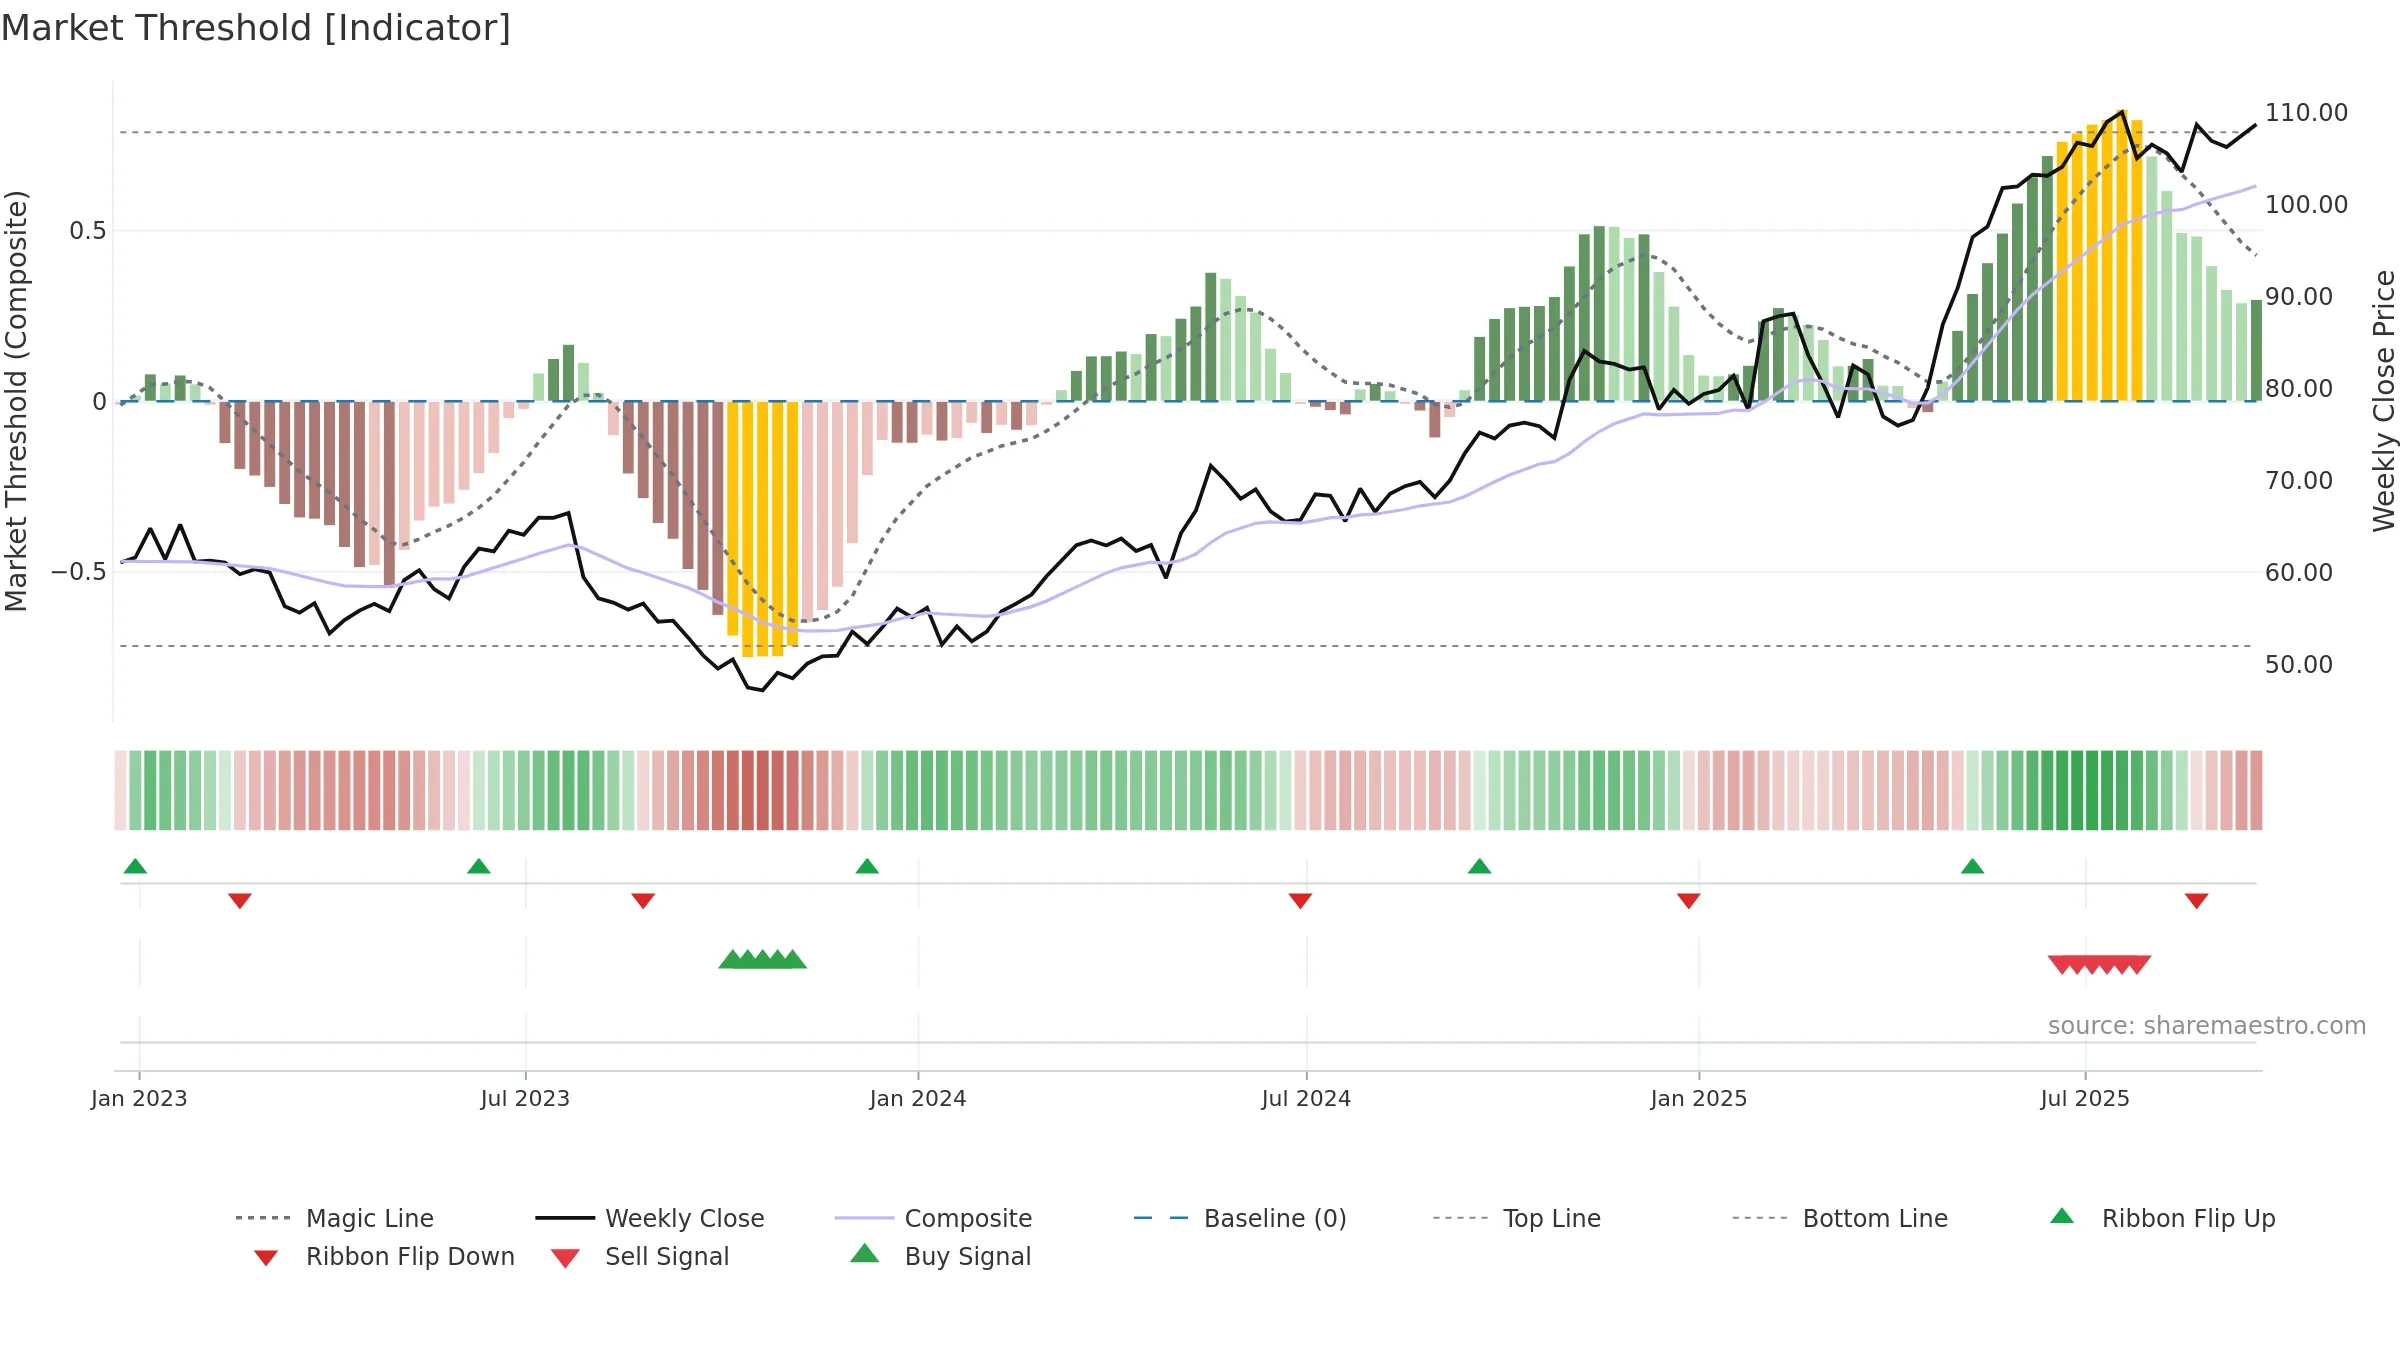The image size is (2400, 1350).
Task: Click the 90.00 price axis label
Action: coord(2299,296)
